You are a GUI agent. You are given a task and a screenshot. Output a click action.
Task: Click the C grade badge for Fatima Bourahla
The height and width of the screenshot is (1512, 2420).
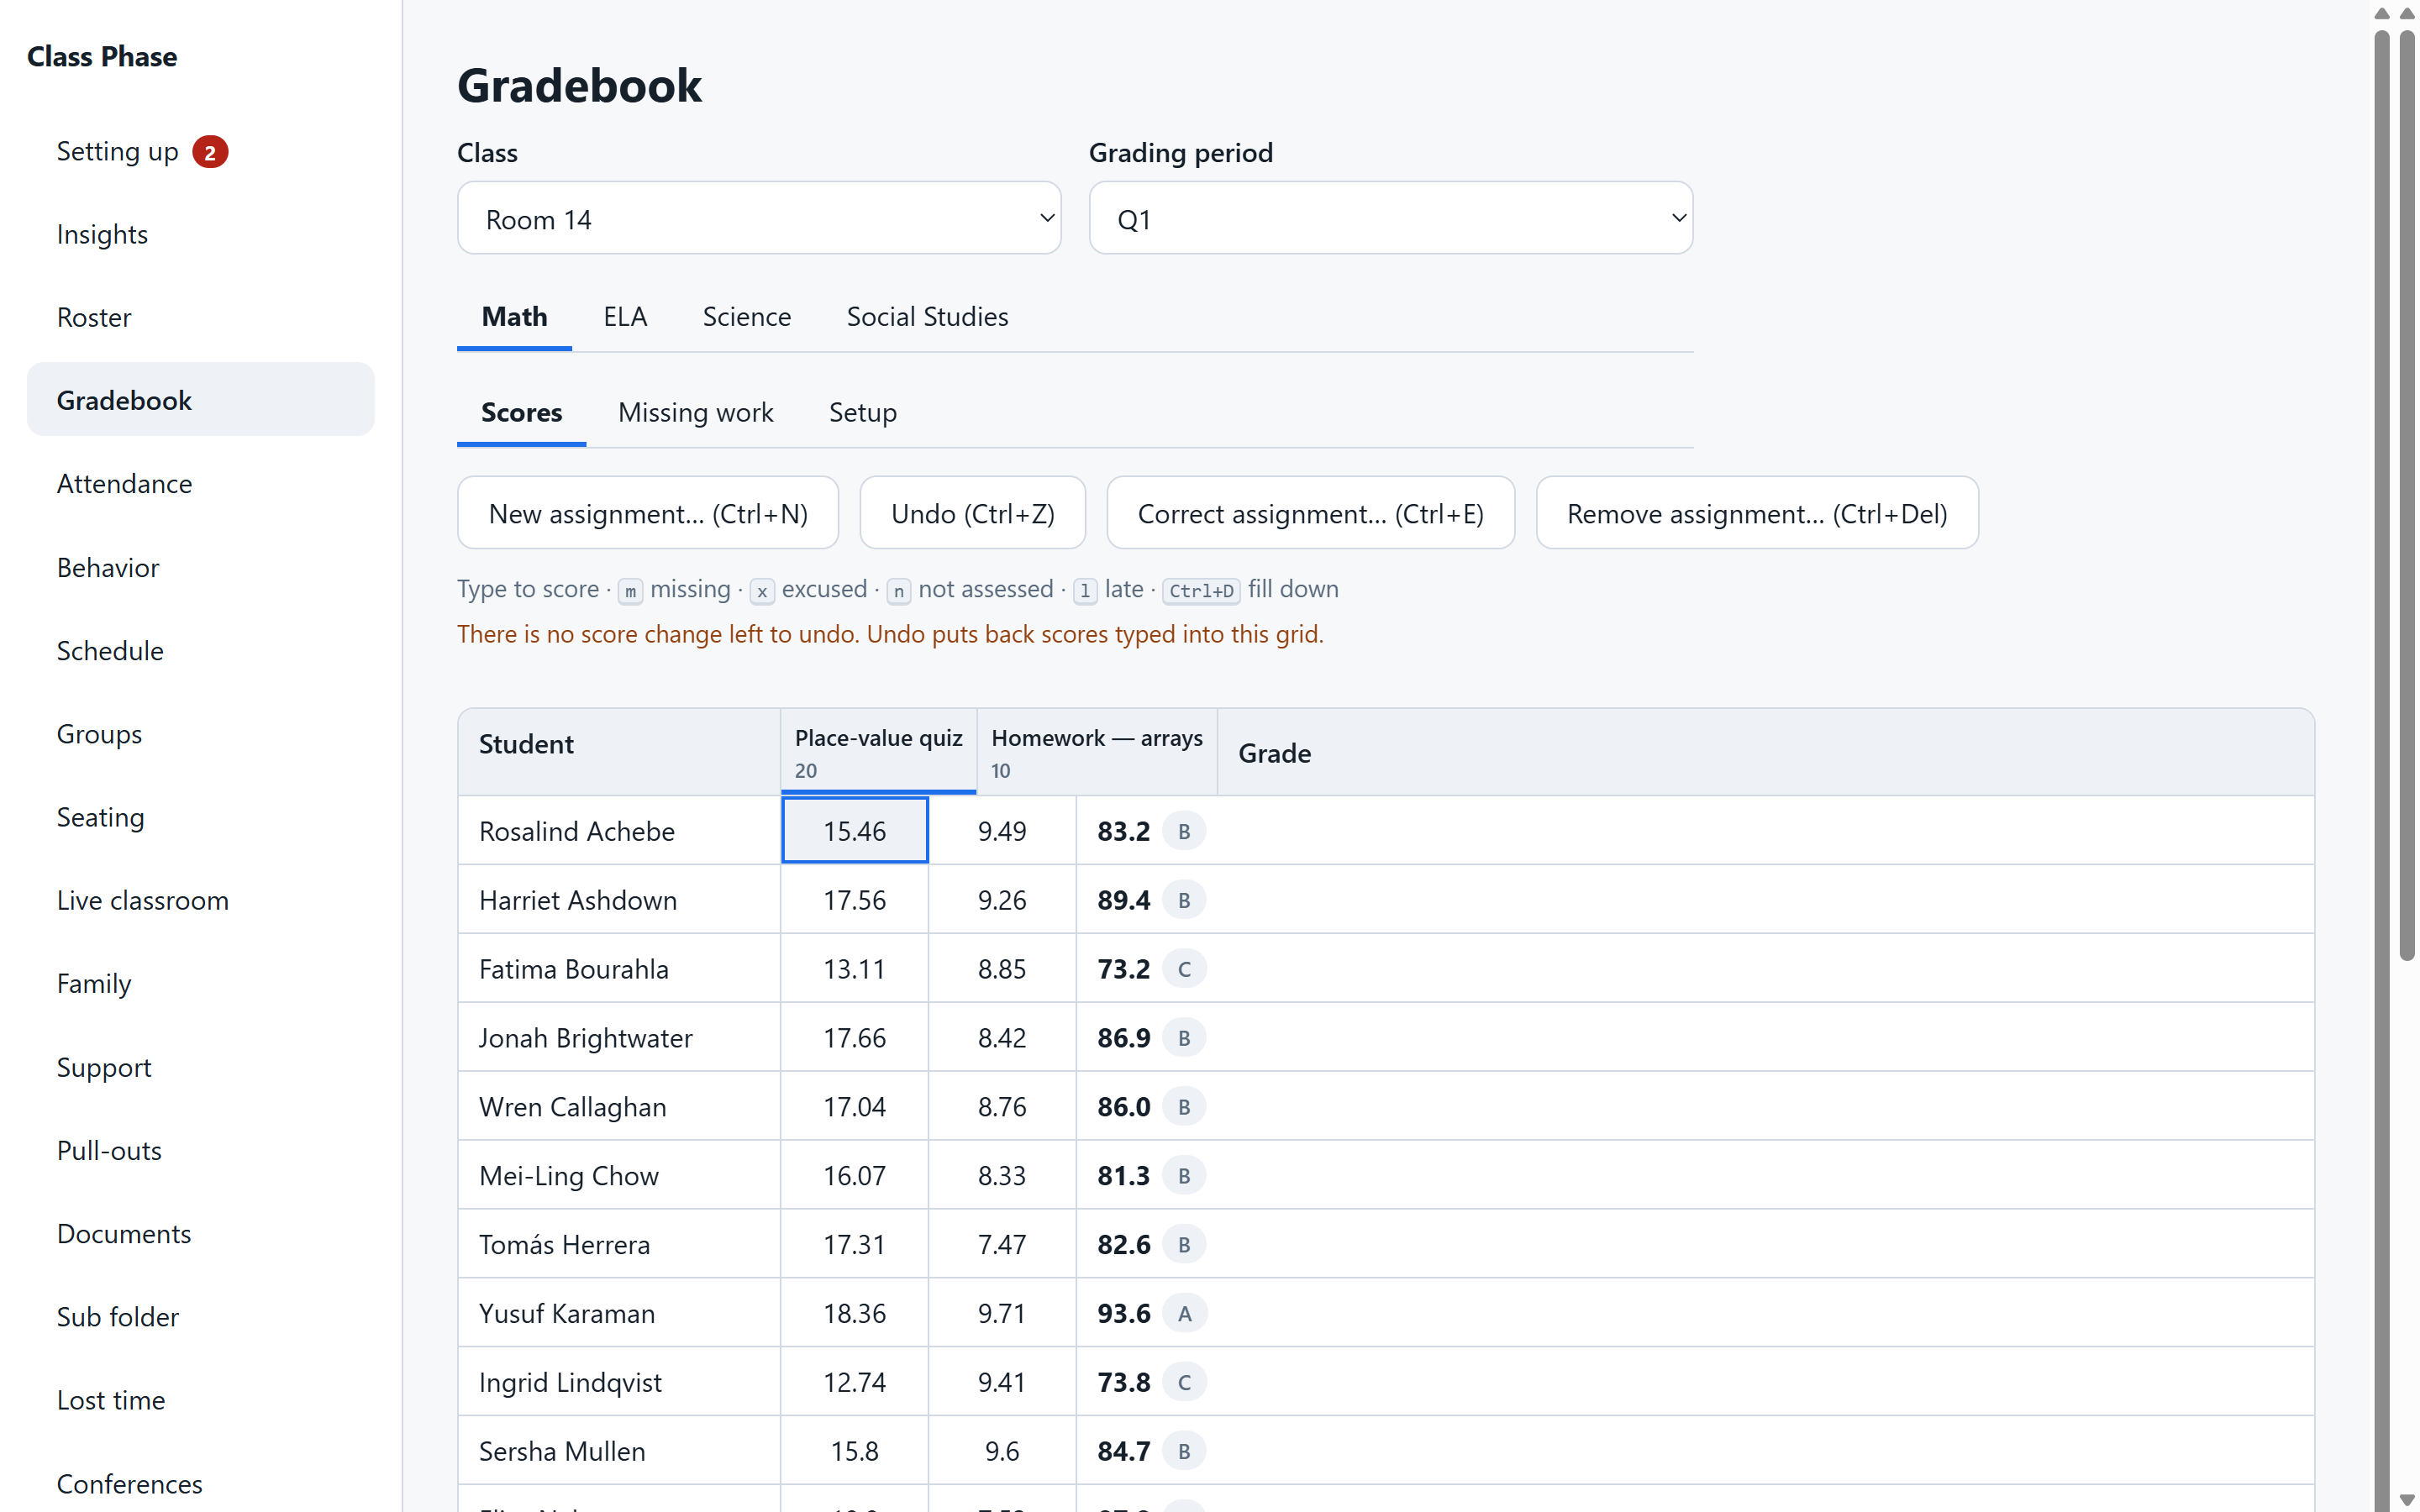pyautogui.click(x=1184, y=969)
